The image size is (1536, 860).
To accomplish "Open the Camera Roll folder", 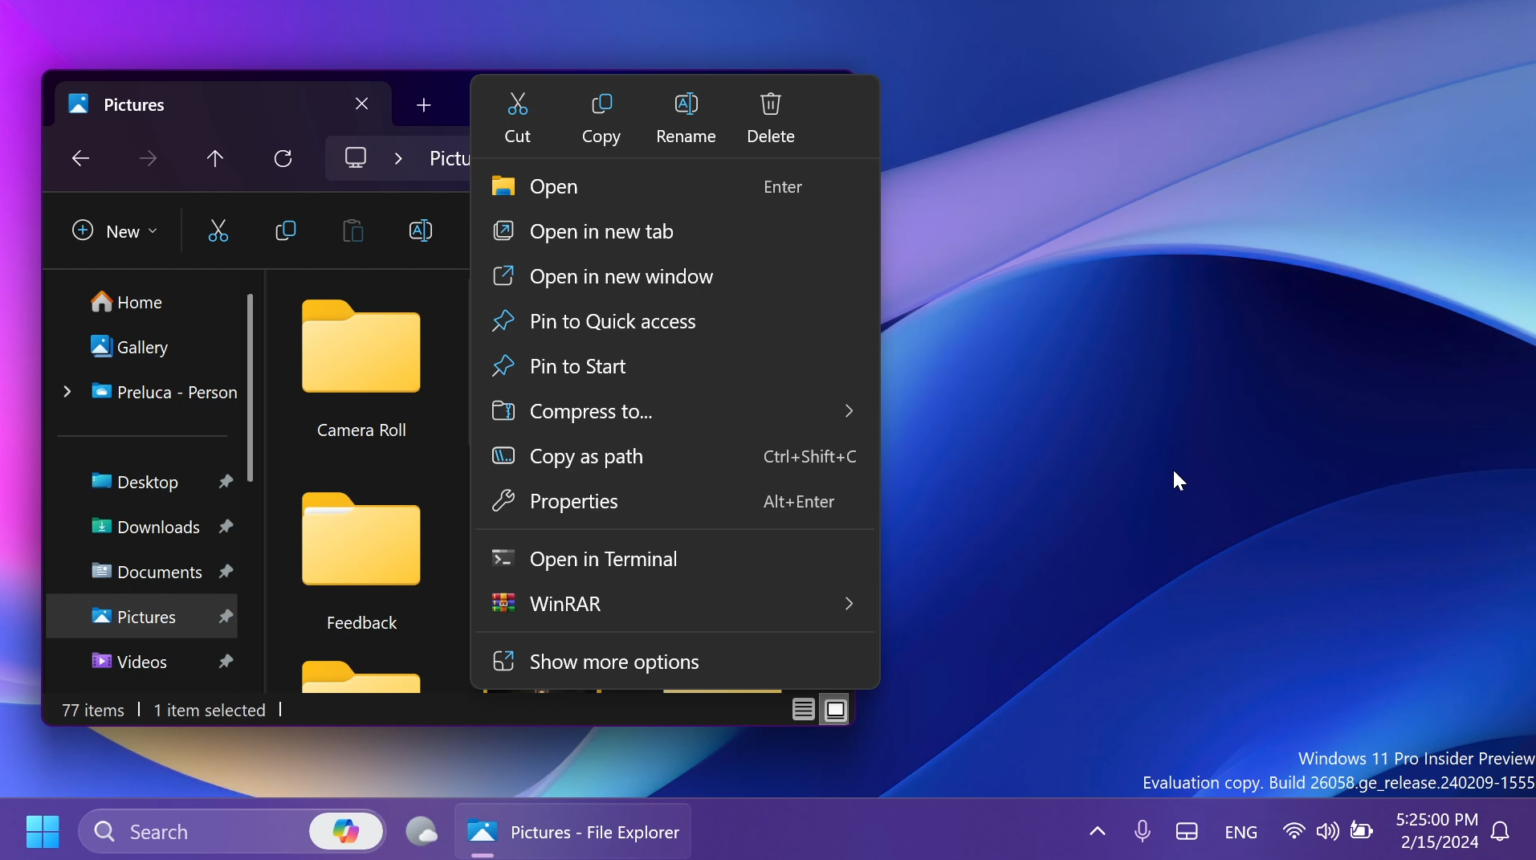I will (x=361, y=348).
